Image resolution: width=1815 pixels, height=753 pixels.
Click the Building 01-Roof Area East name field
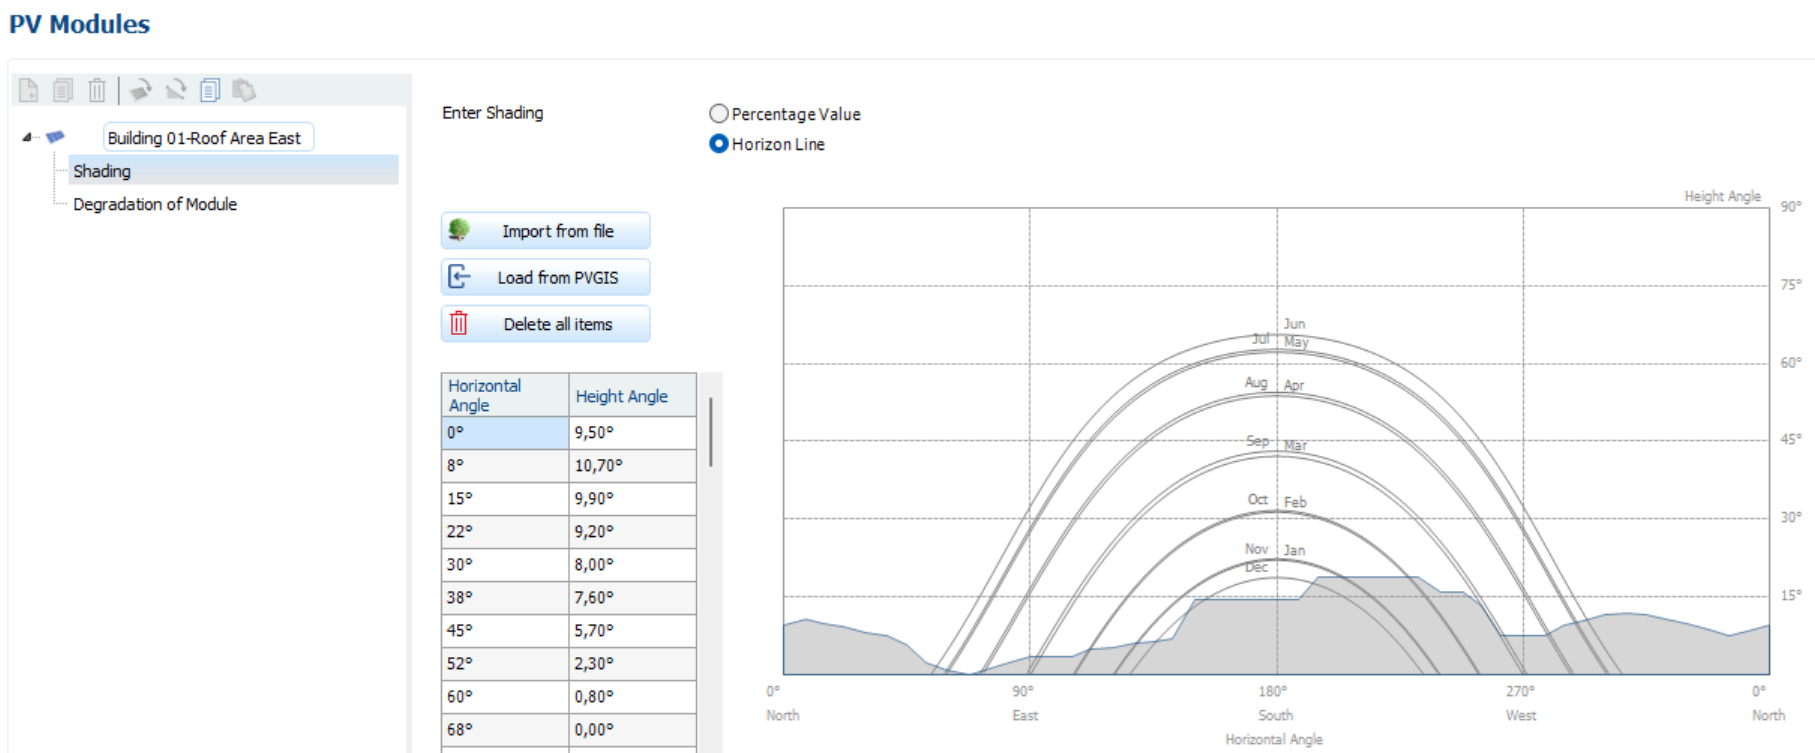[207, 138]
